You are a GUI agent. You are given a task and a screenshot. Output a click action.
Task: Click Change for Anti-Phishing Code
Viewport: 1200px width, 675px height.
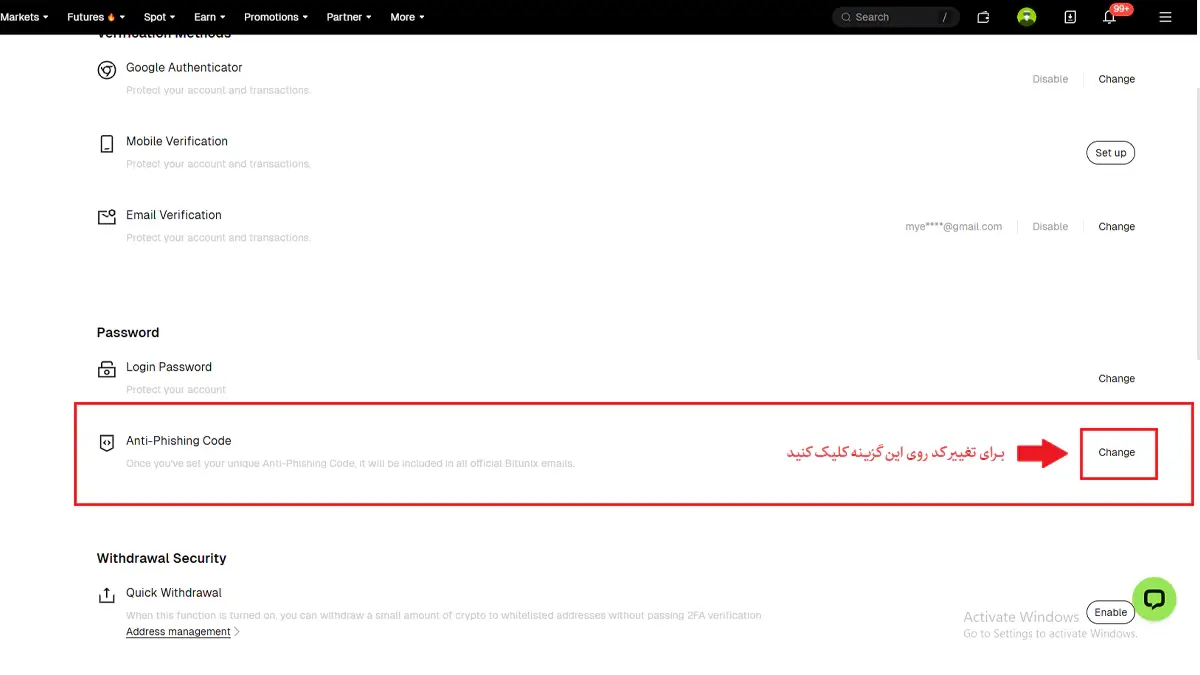(x=1116, y=453)
